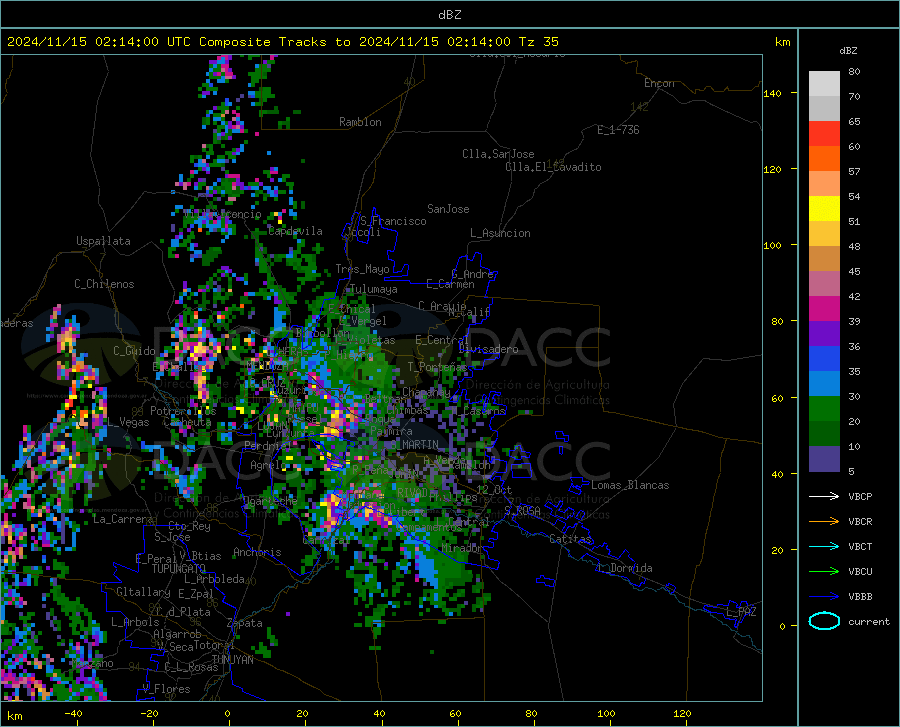The height and width of the screenshot is (727, 900).
Task: Select the purple 36-39 dBZ swatch
Action: (824, 334)
